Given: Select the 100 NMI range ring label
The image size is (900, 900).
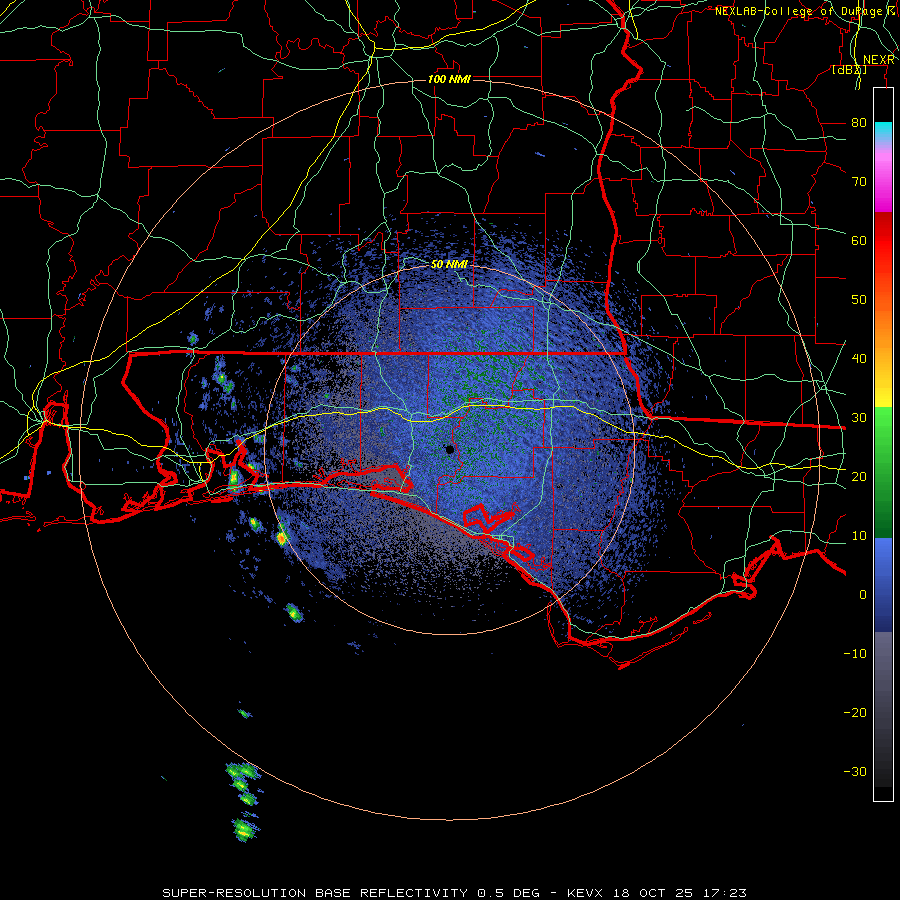Looking at the screenshot, I should (x=449, y=79).
